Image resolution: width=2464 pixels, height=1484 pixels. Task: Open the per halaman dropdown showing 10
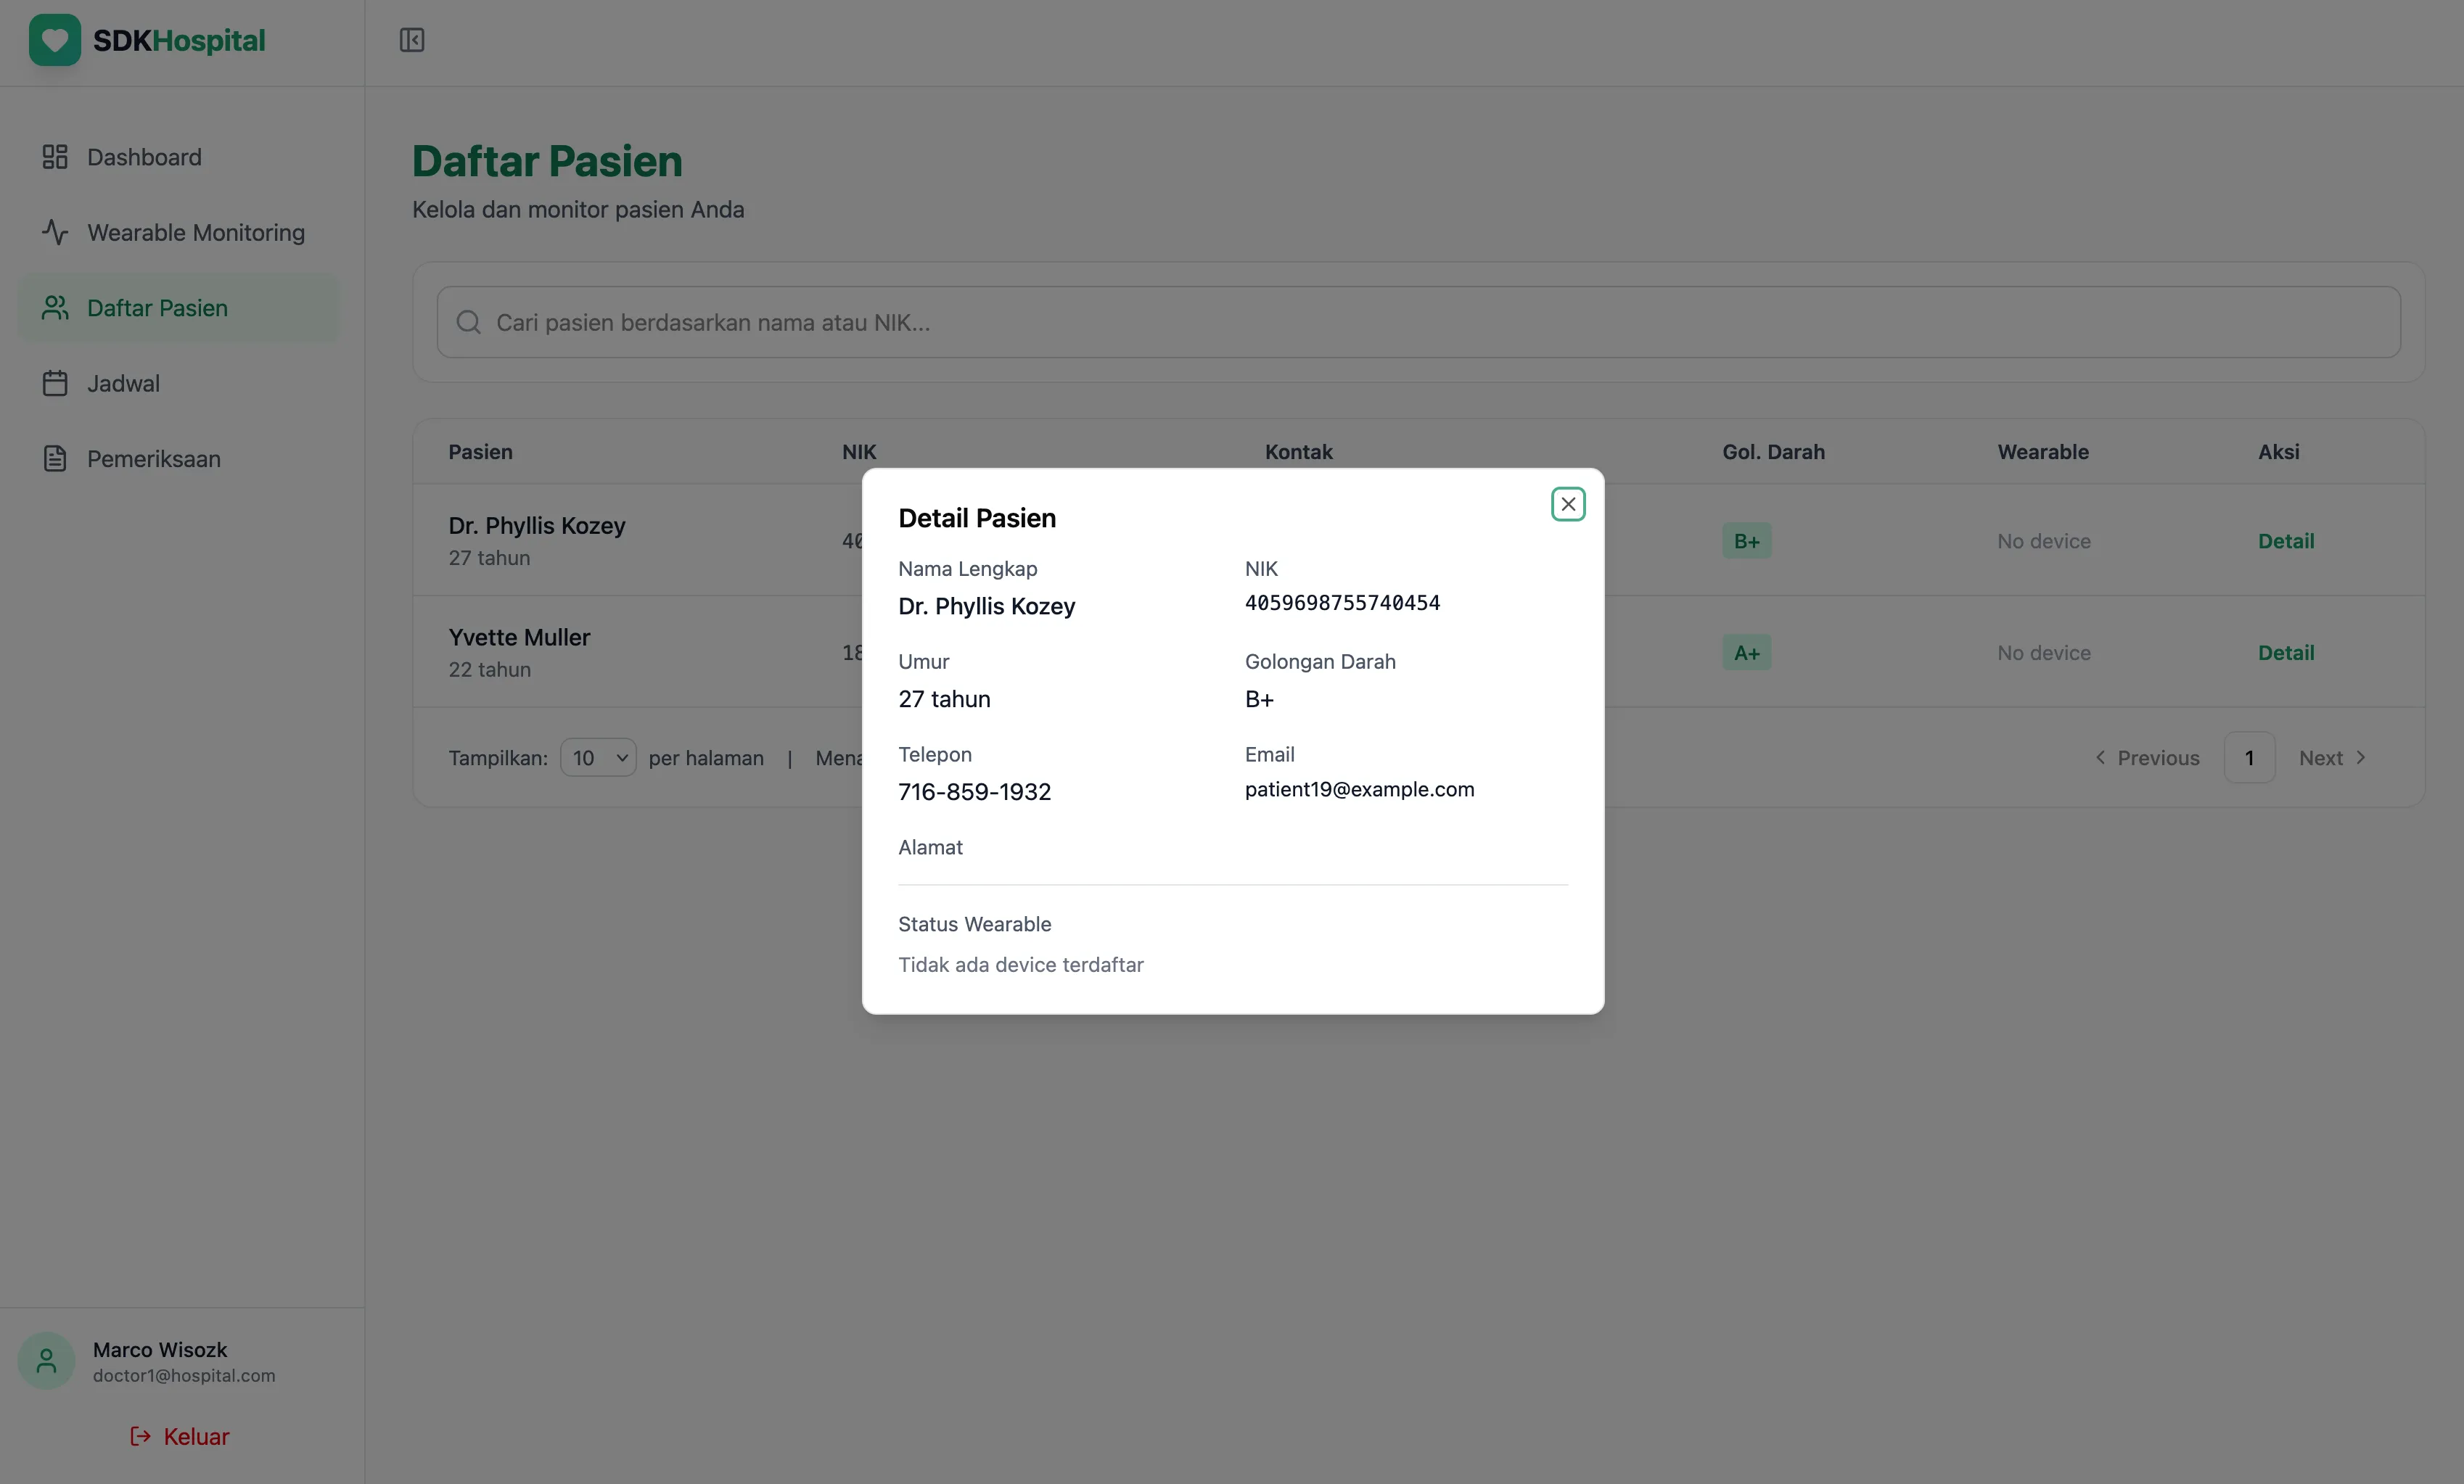(x=597, y=757)
